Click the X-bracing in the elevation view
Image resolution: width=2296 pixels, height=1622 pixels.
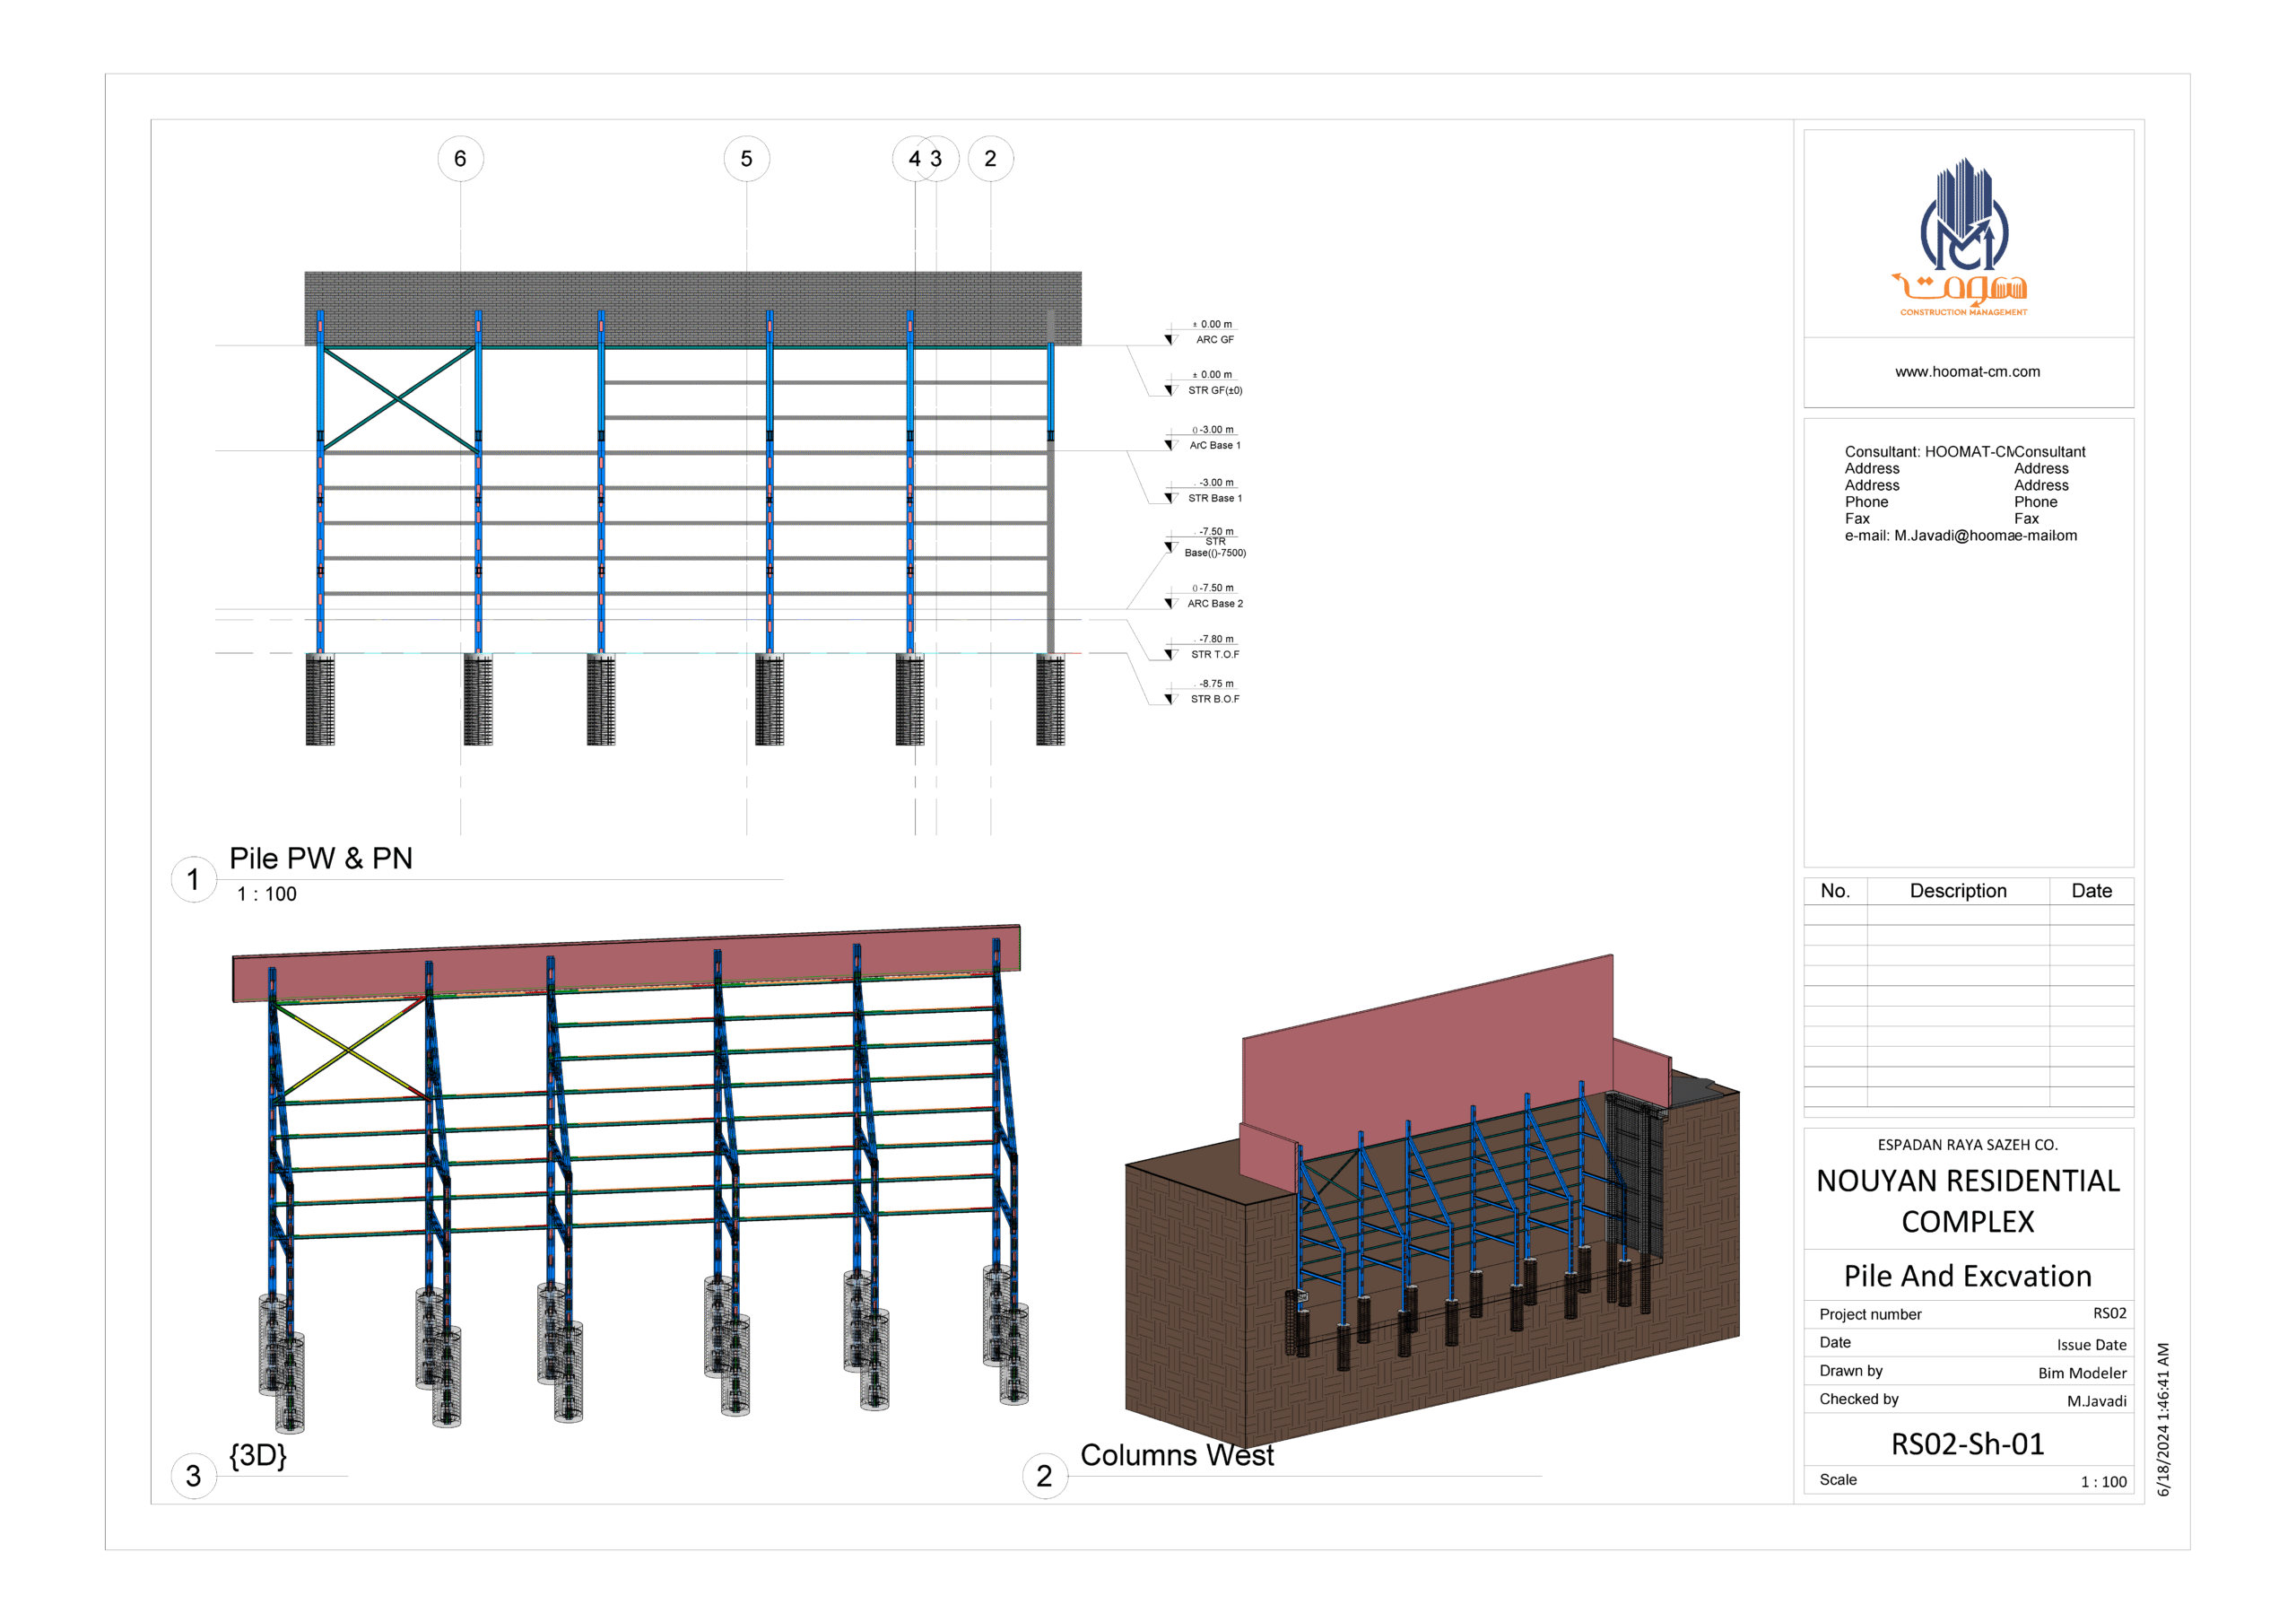[x=398, y=399]
